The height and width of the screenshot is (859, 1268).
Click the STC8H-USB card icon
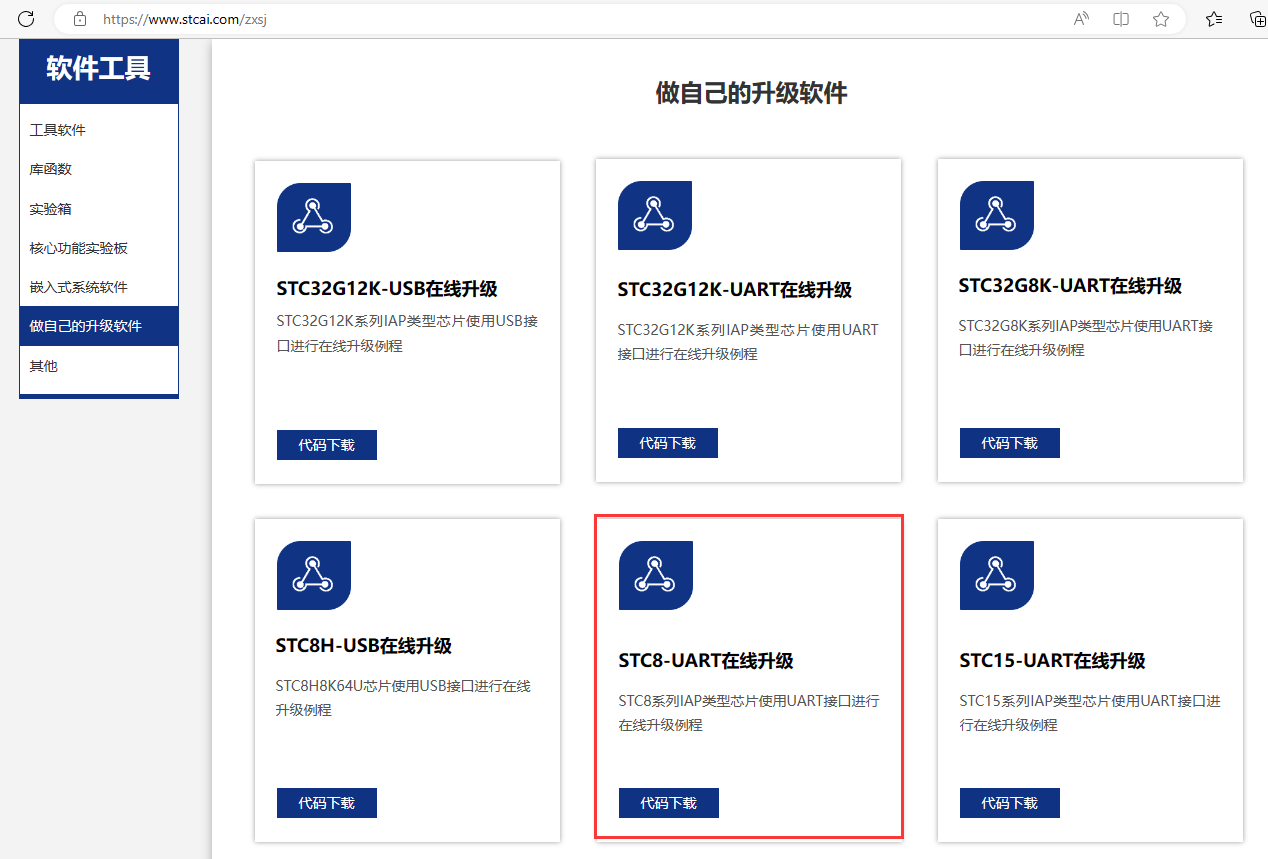313,575
